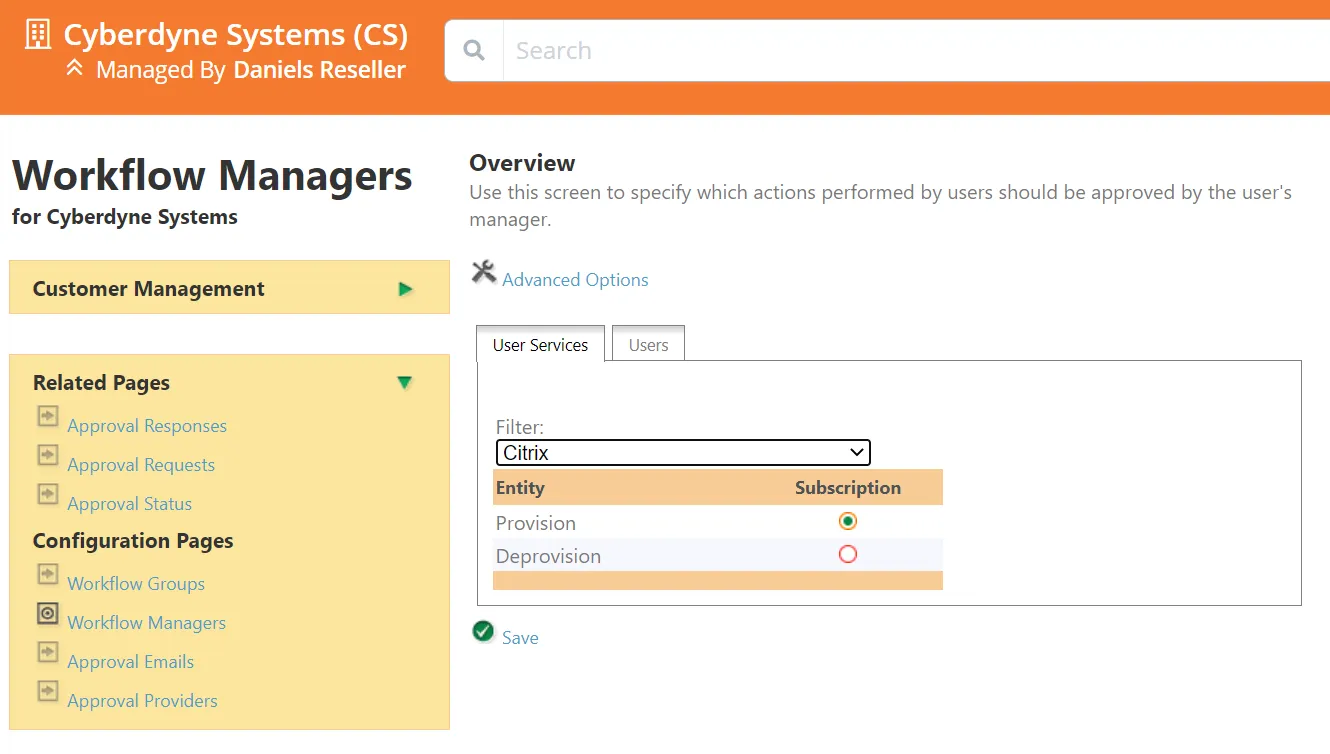
Task: Open the Approval Requests page link
Action: (141, 465)
